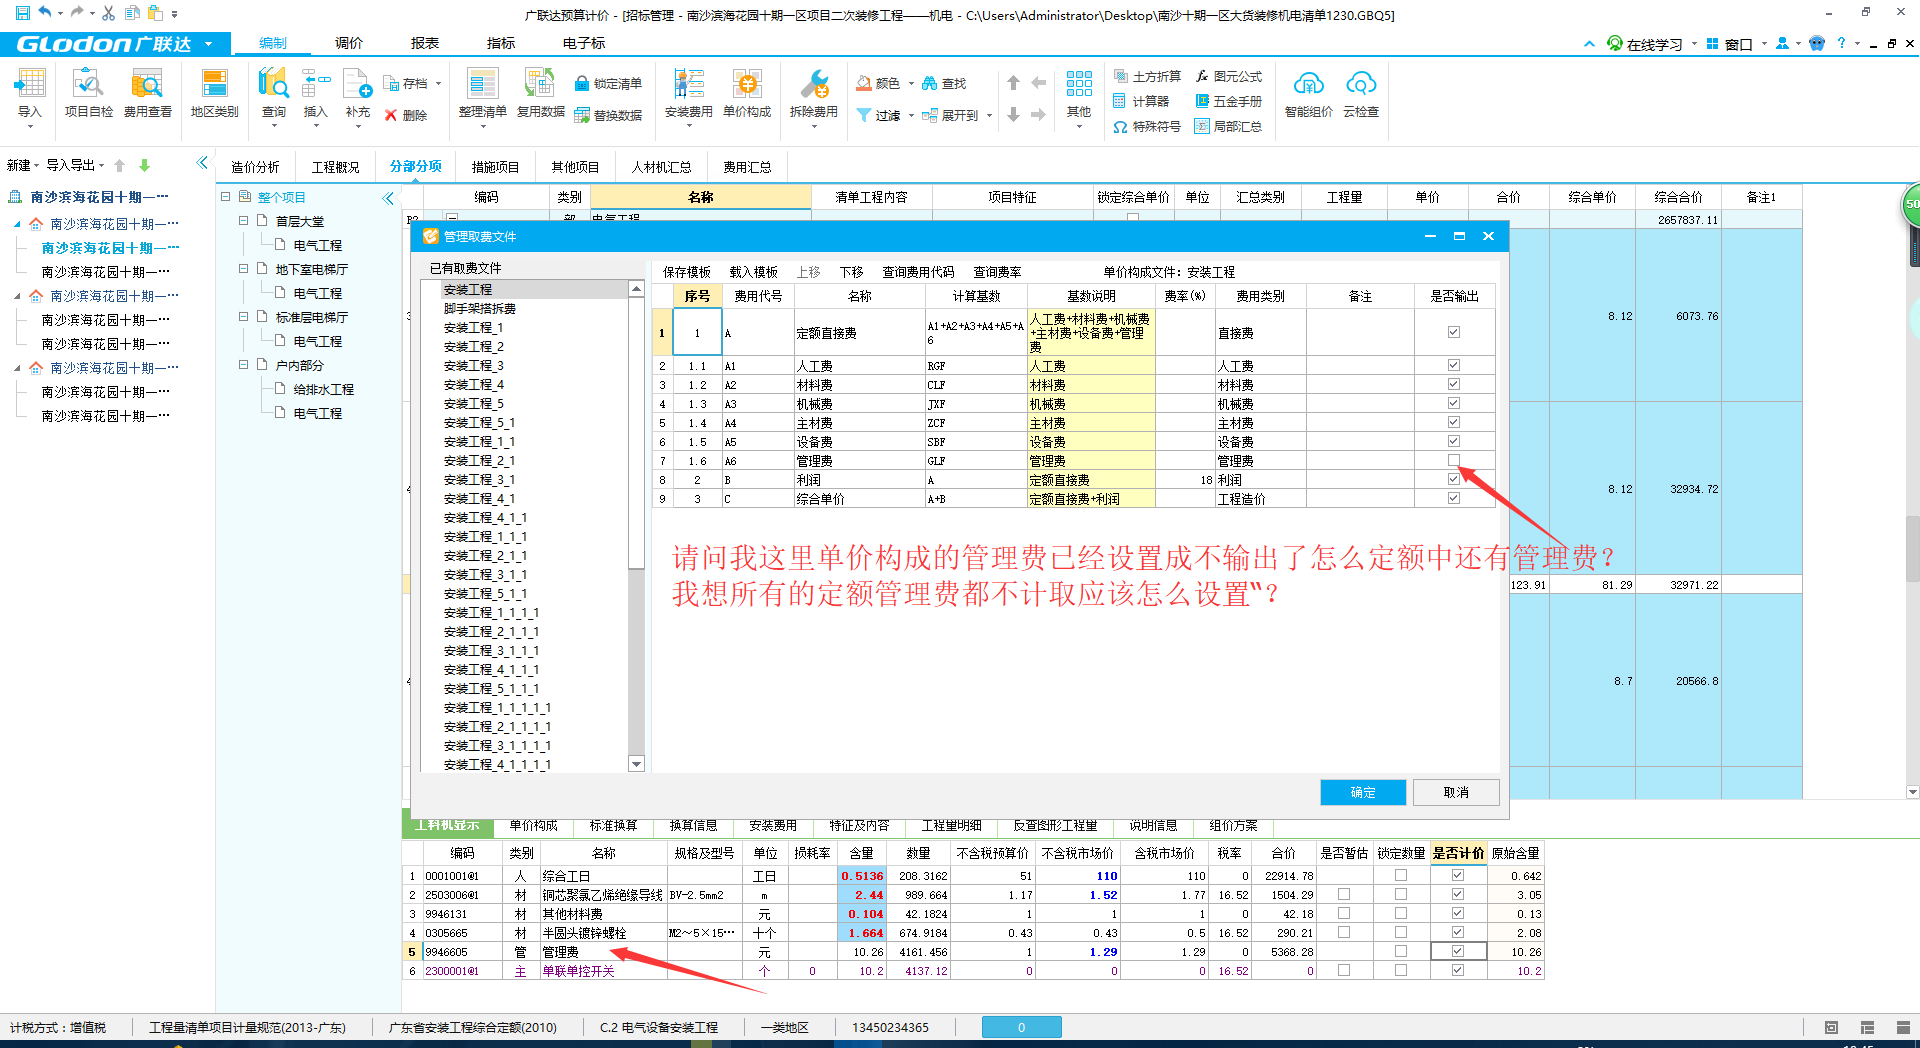Viewport: 1920px width, 1048px height.
Task: Open 特殊符号 special symbols tool
Action: point(1147,127)
